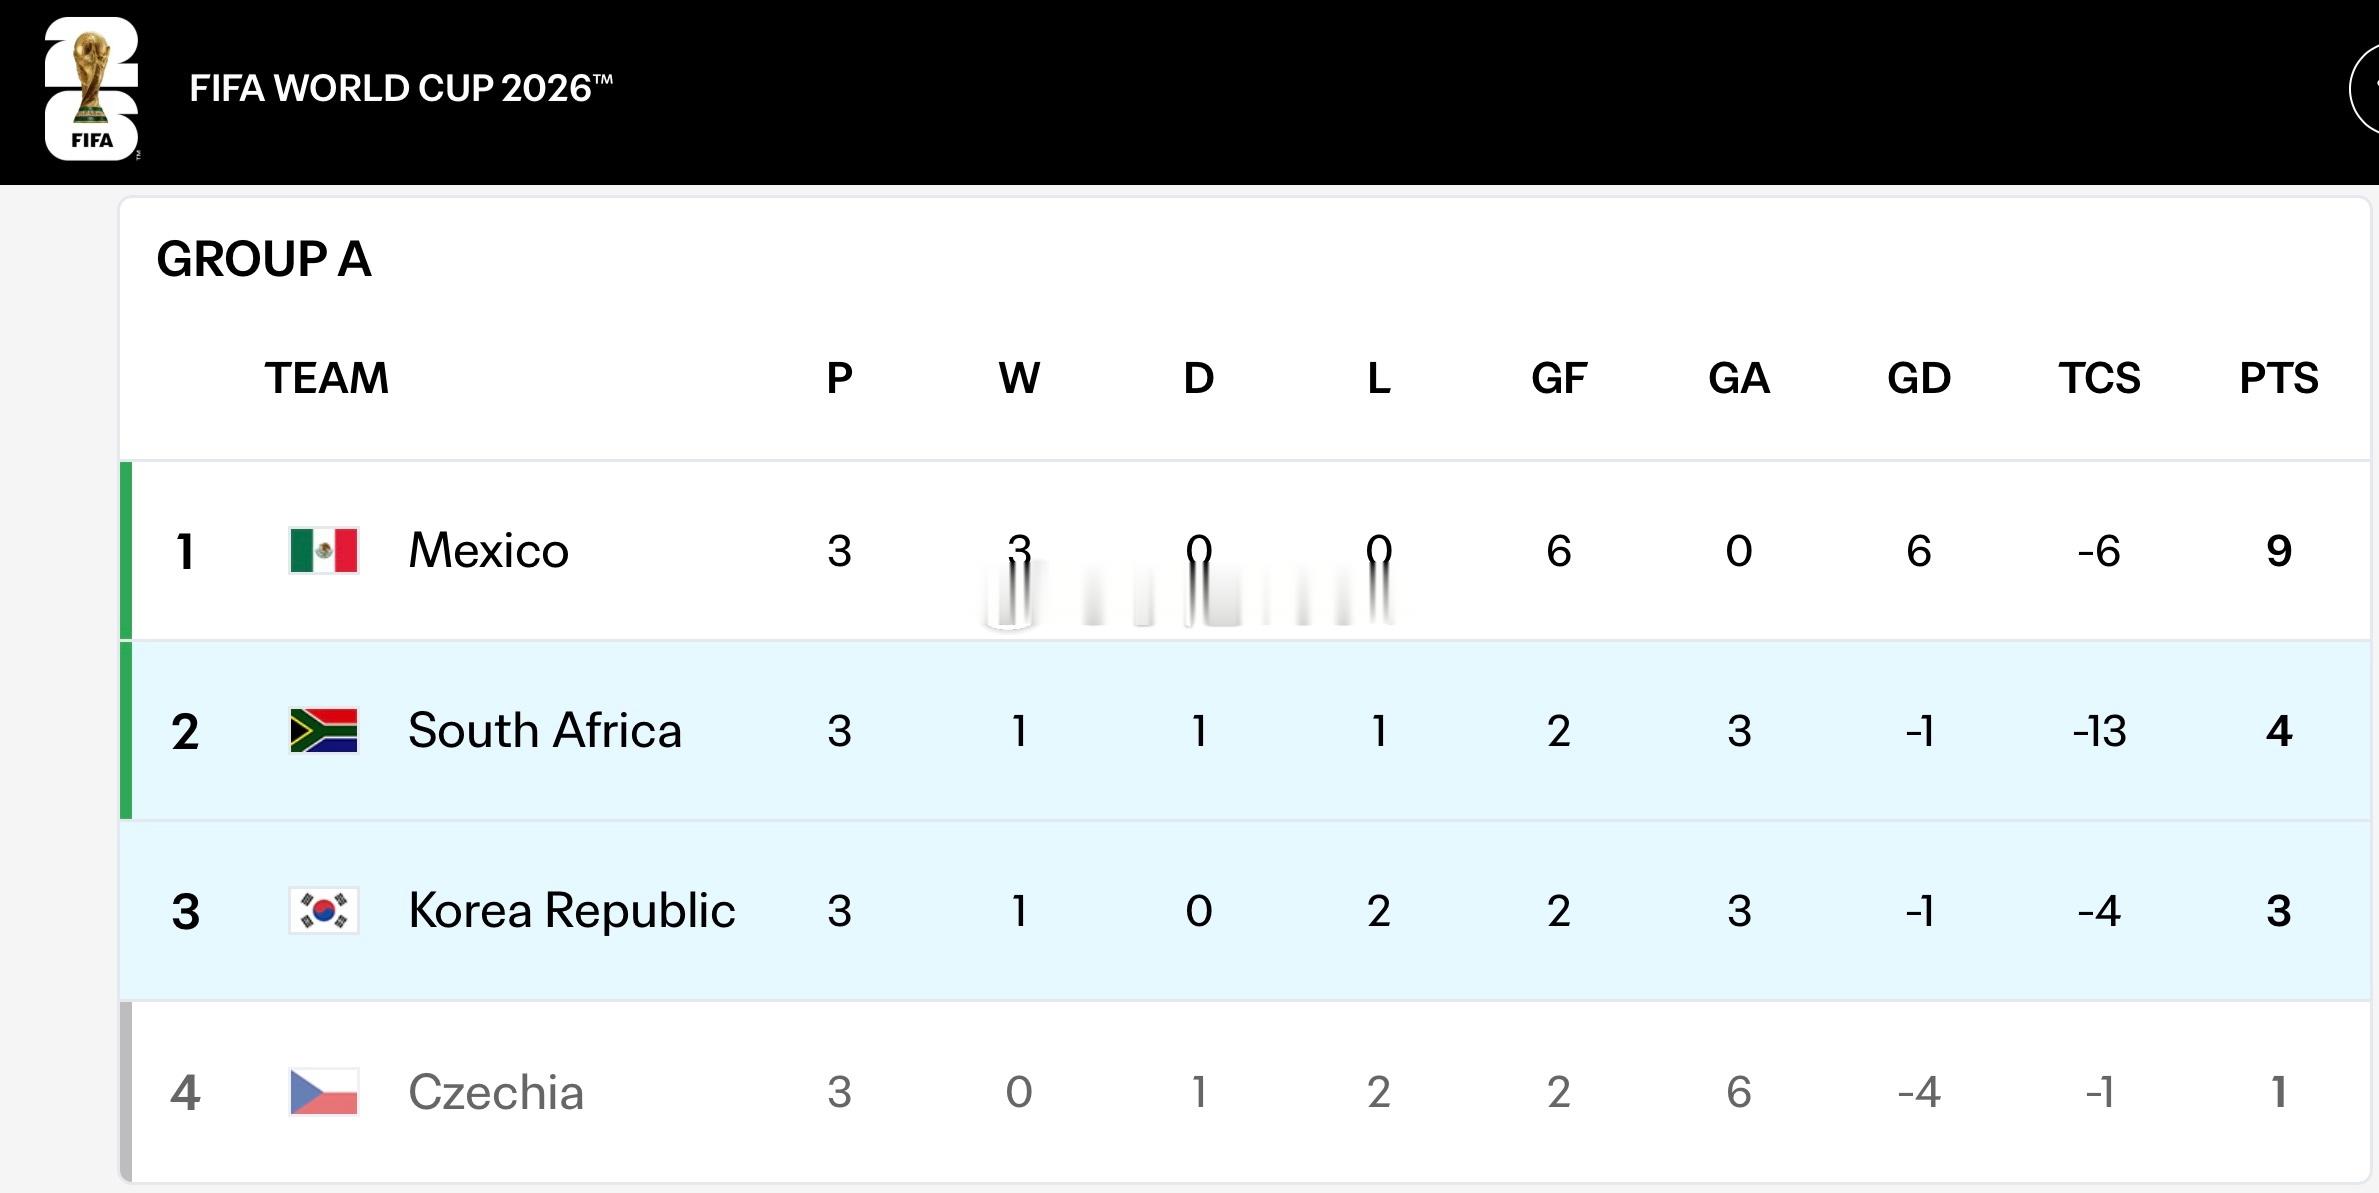Click South Africa's -13 TCS value
2379x1193 pixels.
tap(2099, 731)
